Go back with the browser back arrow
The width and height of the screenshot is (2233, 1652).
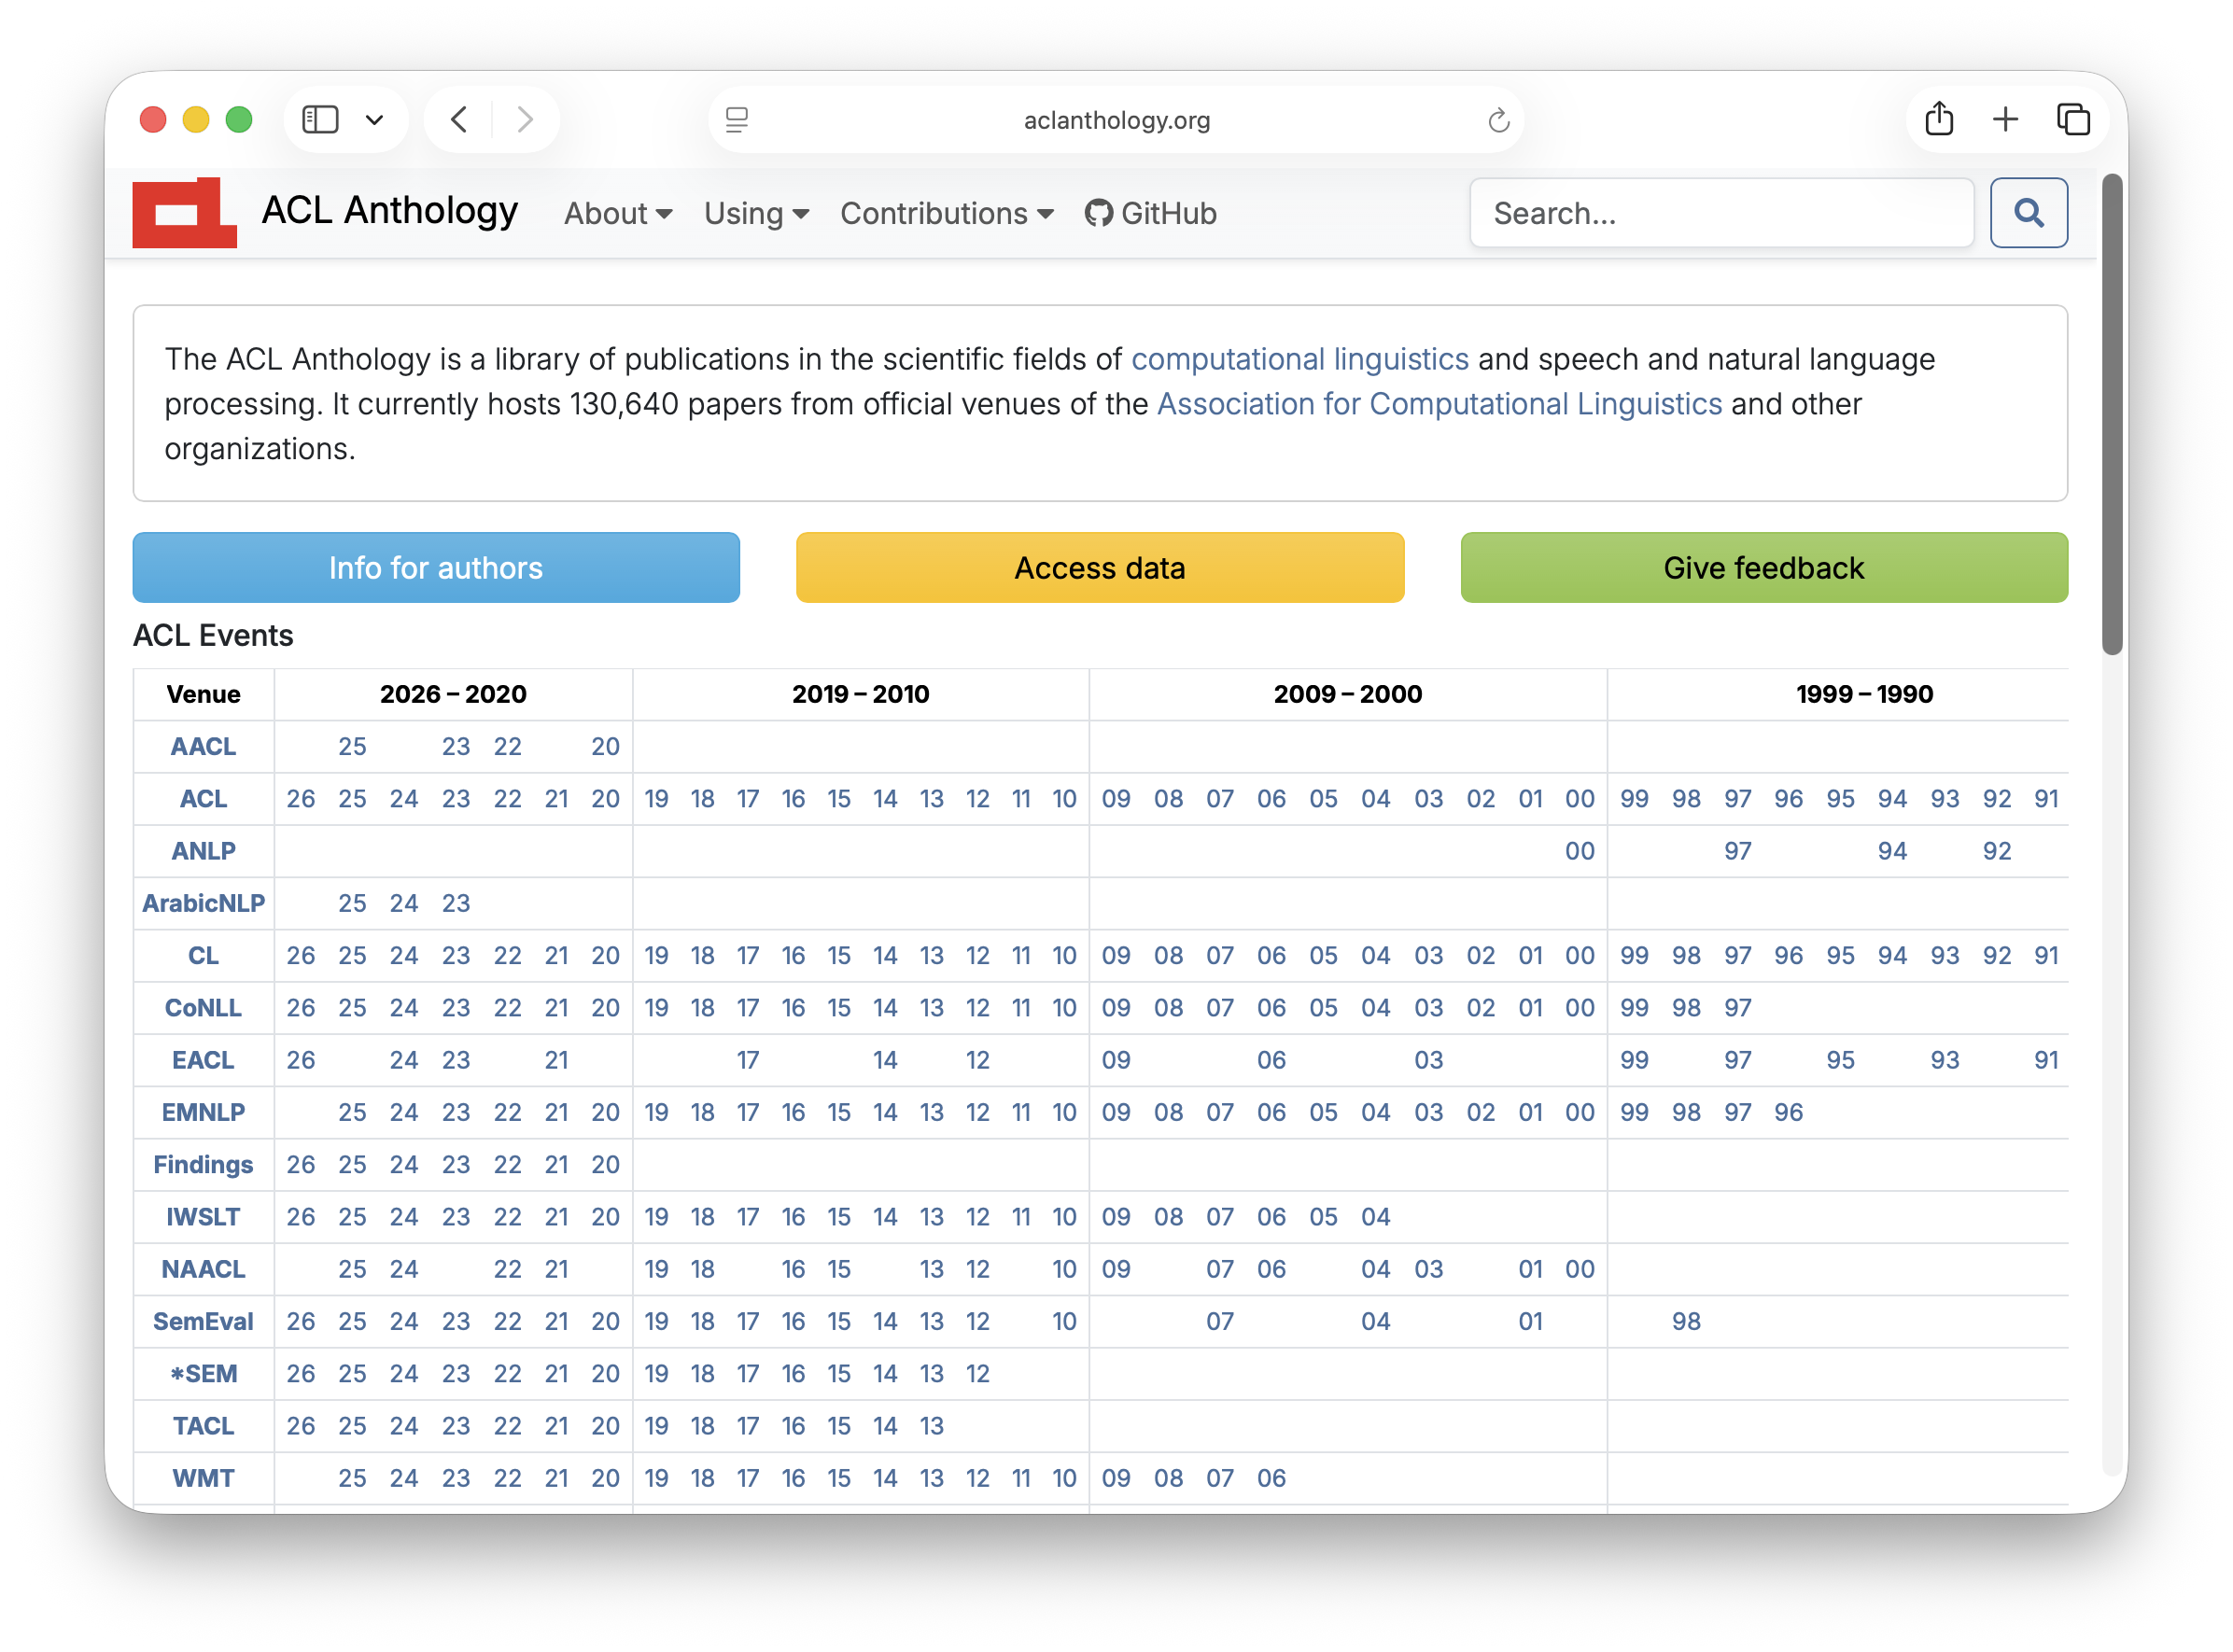point(459,120)
